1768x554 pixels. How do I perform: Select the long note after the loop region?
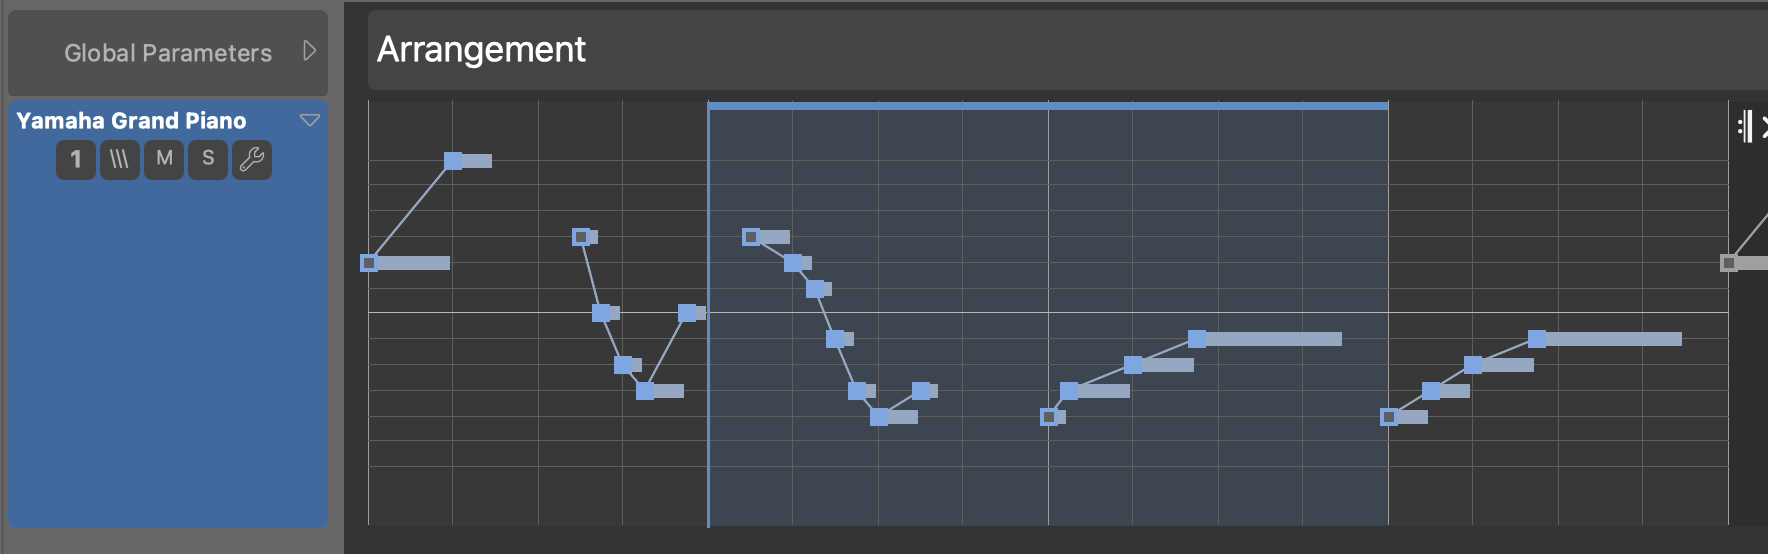coord(1605,339)
